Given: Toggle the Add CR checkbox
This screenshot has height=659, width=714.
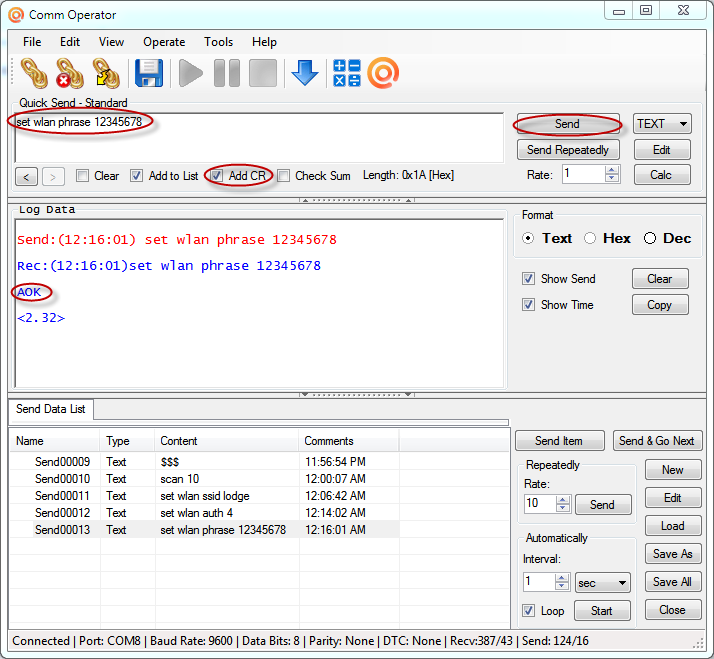Looking at the screenshot, I should click(x=217, y=175).
